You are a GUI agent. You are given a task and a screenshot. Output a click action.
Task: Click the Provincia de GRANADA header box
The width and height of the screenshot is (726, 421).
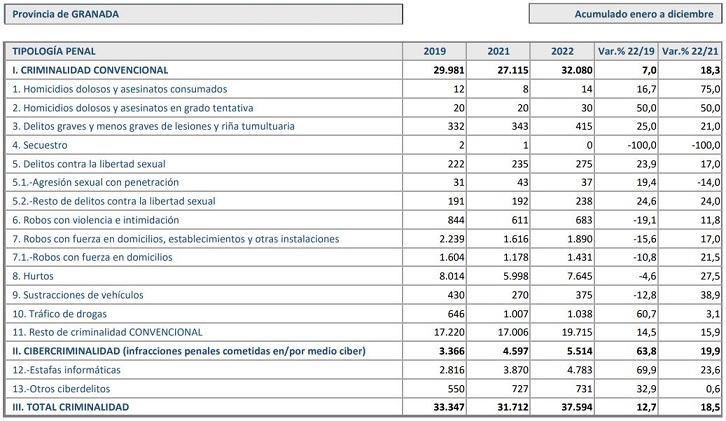coord(202,14)
